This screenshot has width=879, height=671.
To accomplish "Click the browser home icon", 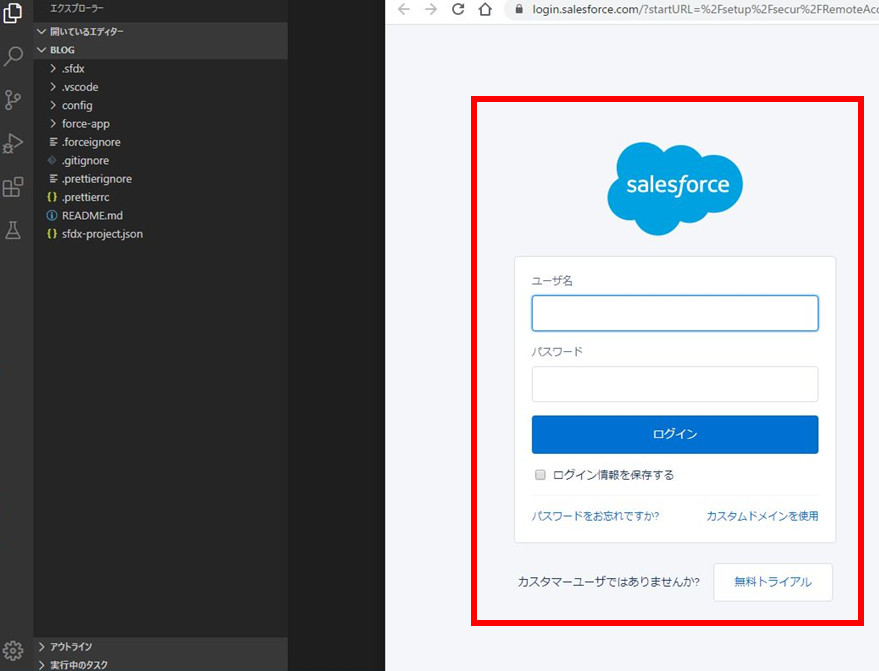I will [x=485, y=9].
